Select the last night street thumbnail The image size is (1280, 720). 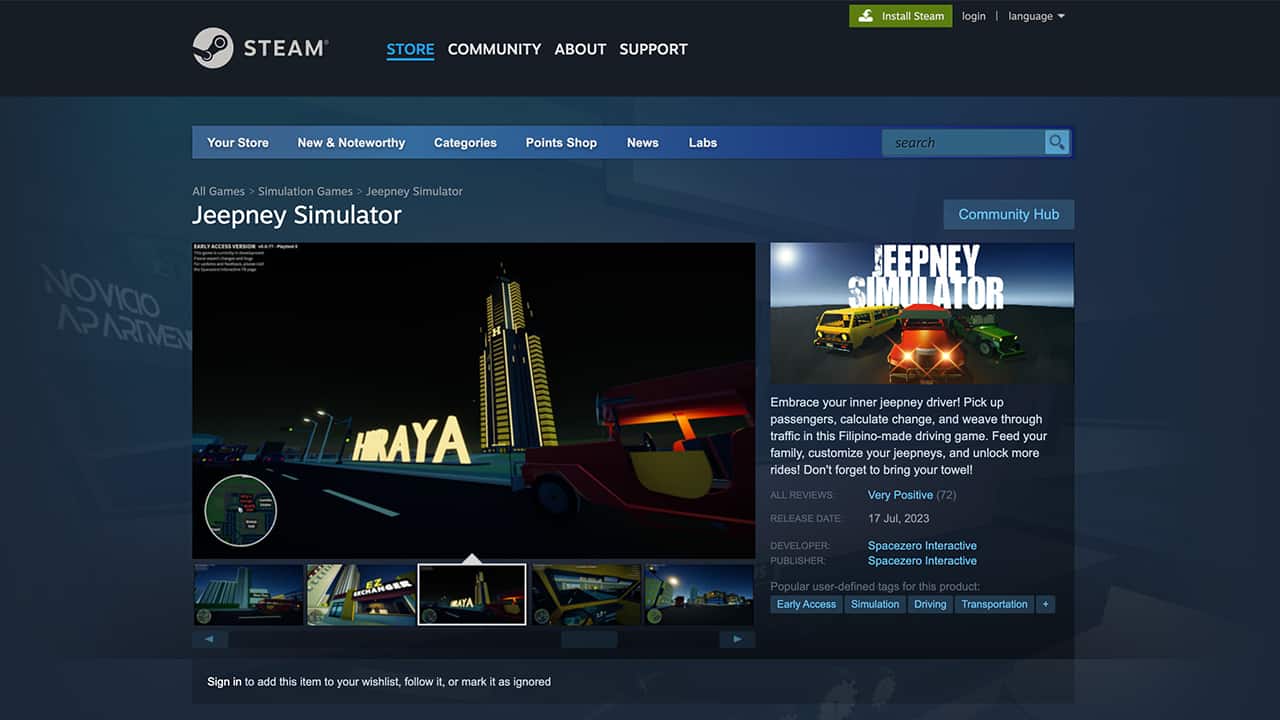[699, 595]
